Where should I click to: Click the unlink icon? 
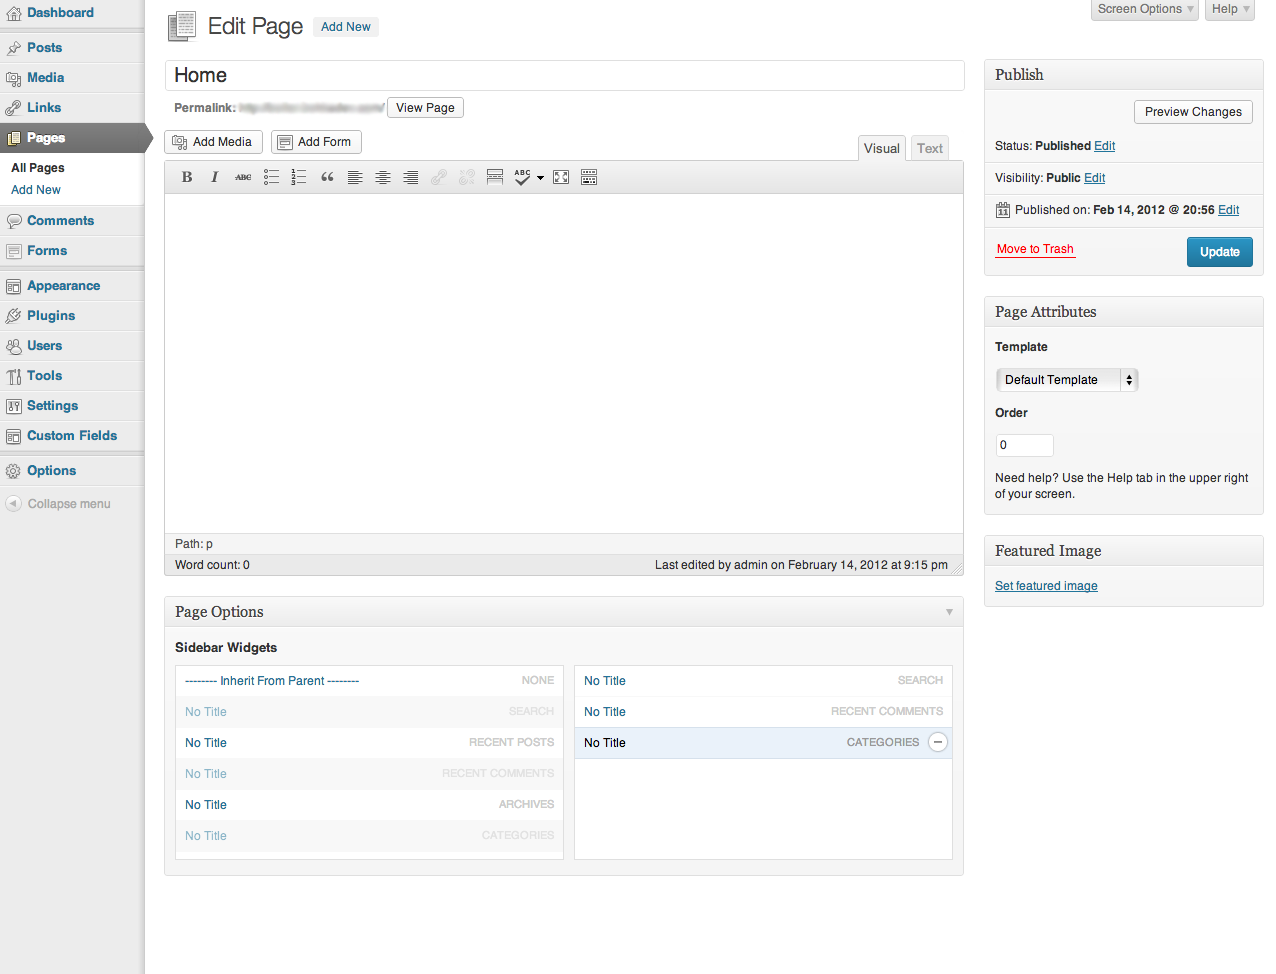point(467,177)
